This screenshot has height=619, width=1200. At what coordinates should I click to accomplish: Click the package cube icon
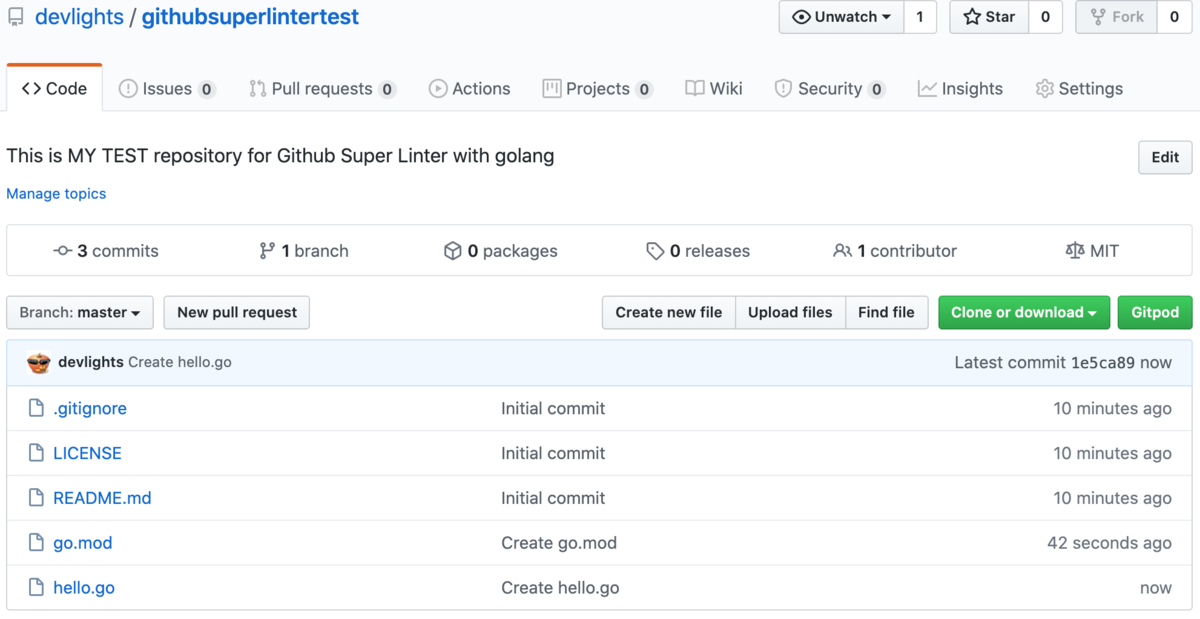453,251
